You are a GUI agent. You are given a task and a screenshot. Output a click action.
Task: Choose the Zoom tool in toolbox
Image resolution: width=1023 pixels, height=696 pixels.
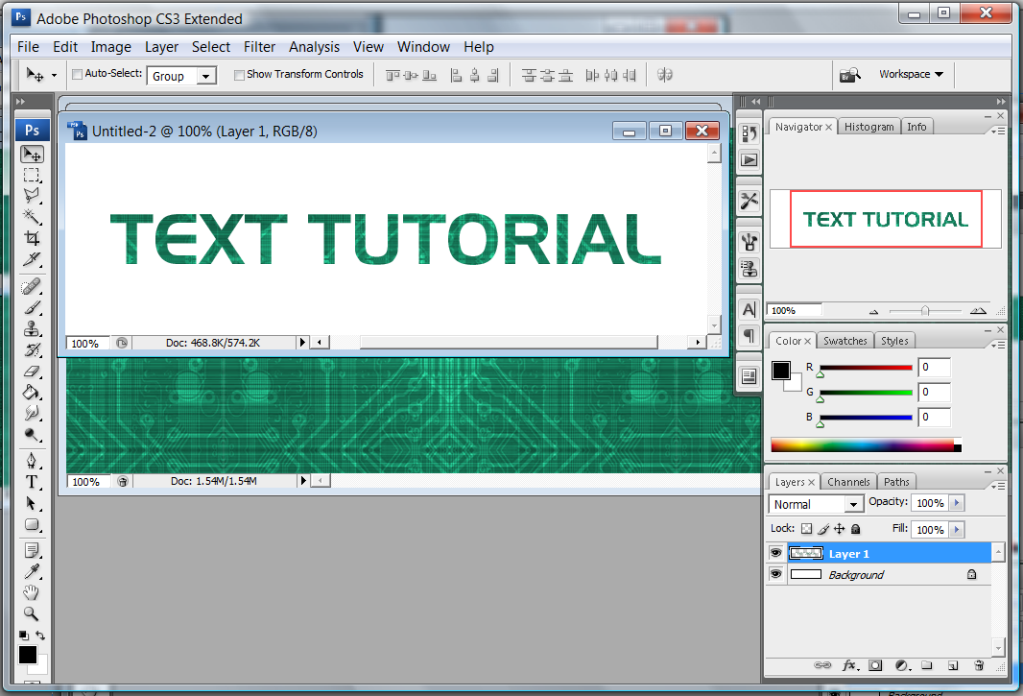click(x=32, y=614)
